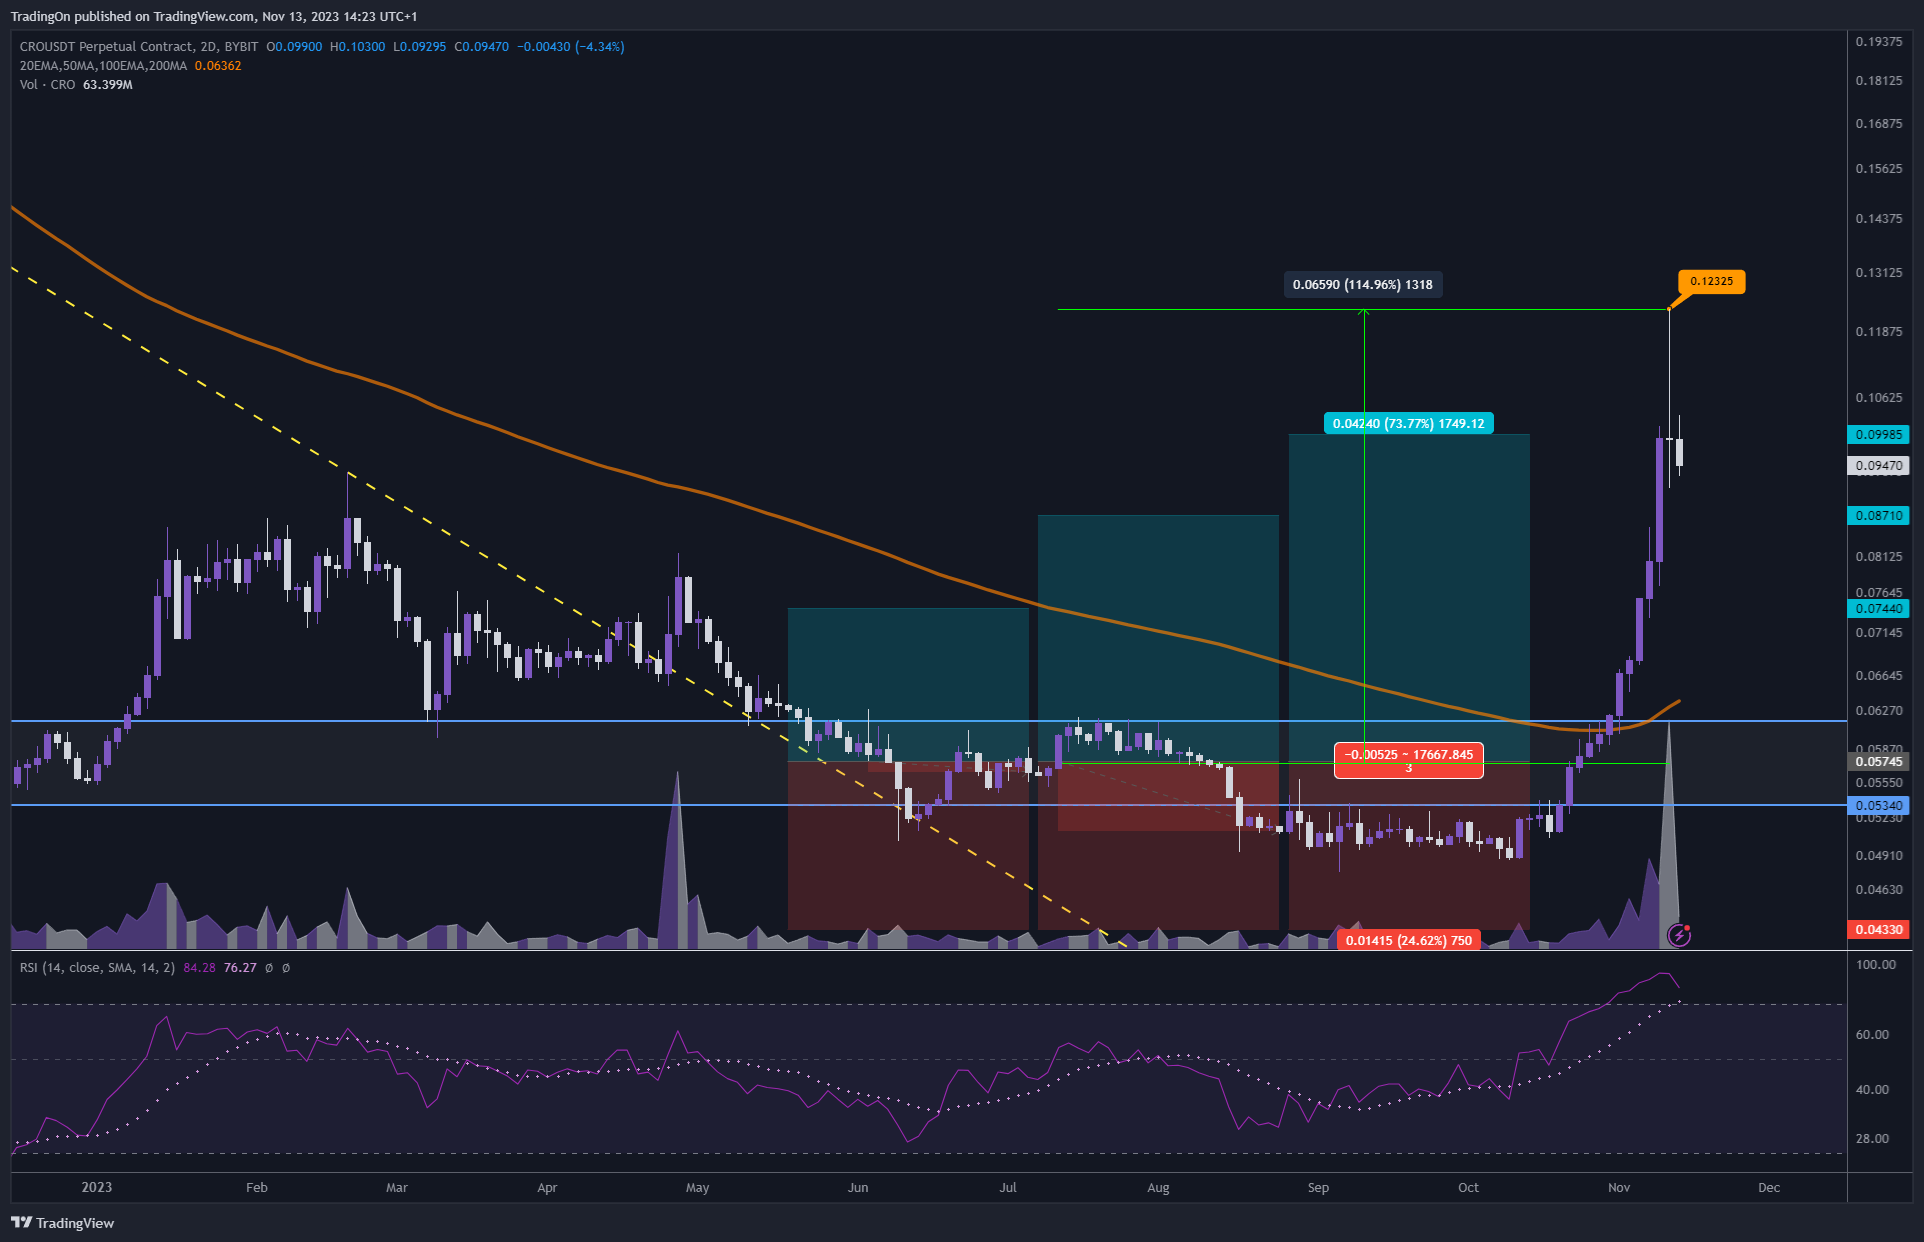
Task: Click the 40.00 level on RSI scale
Action: pos(1873,1089)
